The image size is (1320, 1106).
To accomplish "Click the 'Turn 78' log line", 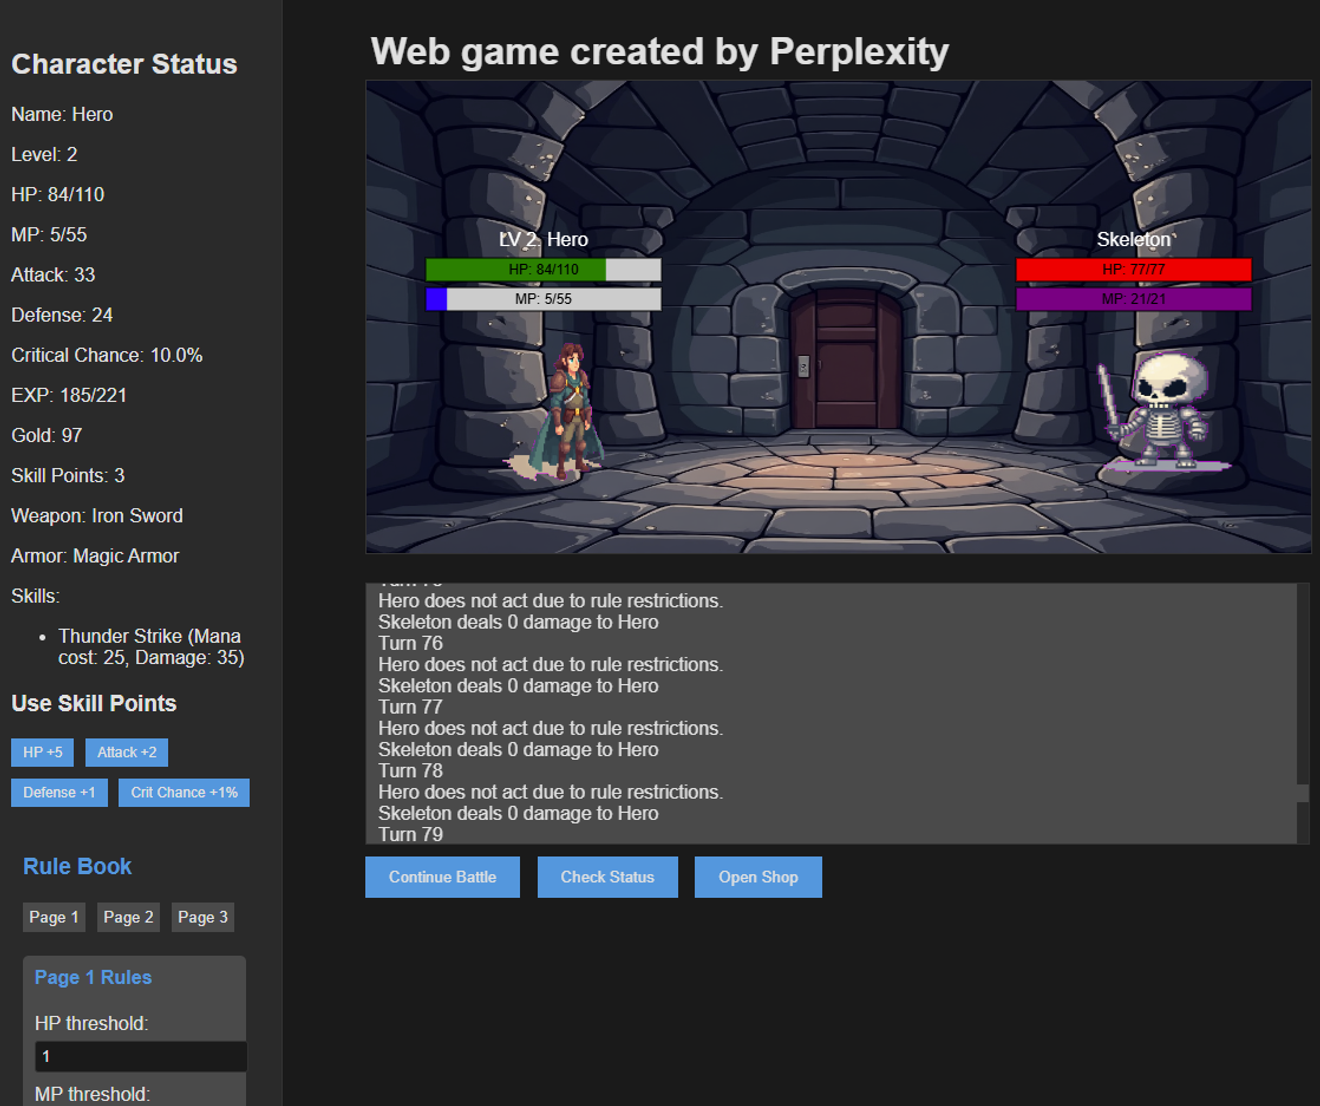I will [x=410, y=771].
